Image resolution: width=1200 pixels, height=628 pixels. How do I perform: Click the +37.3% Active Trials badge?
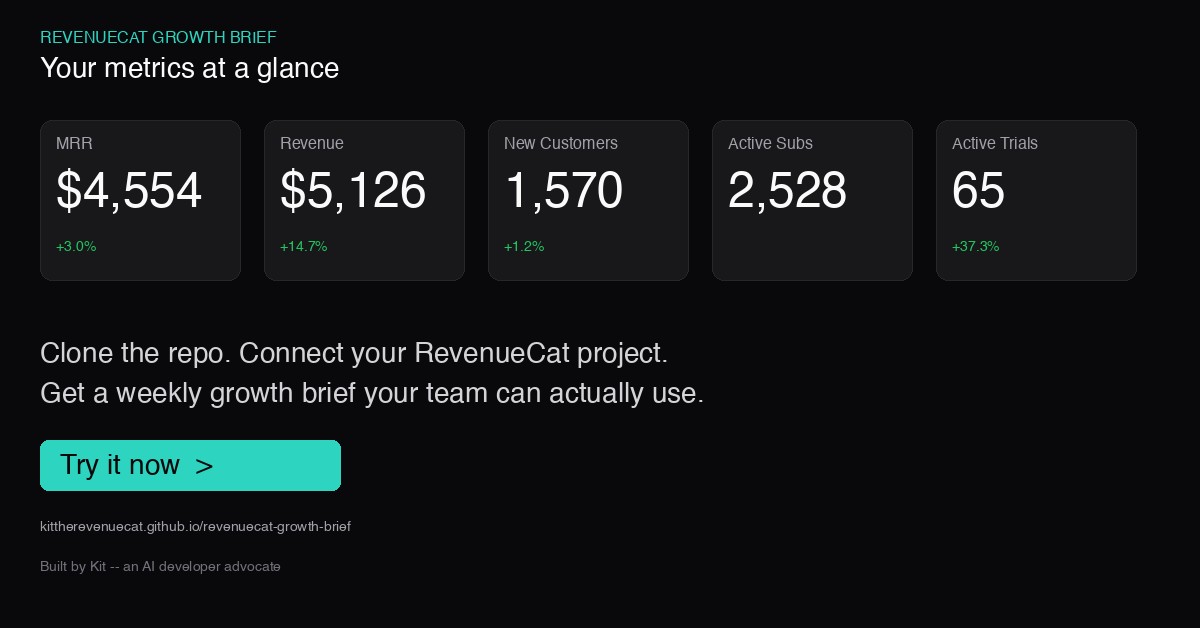pyautogui.click(x=976, y=246)
